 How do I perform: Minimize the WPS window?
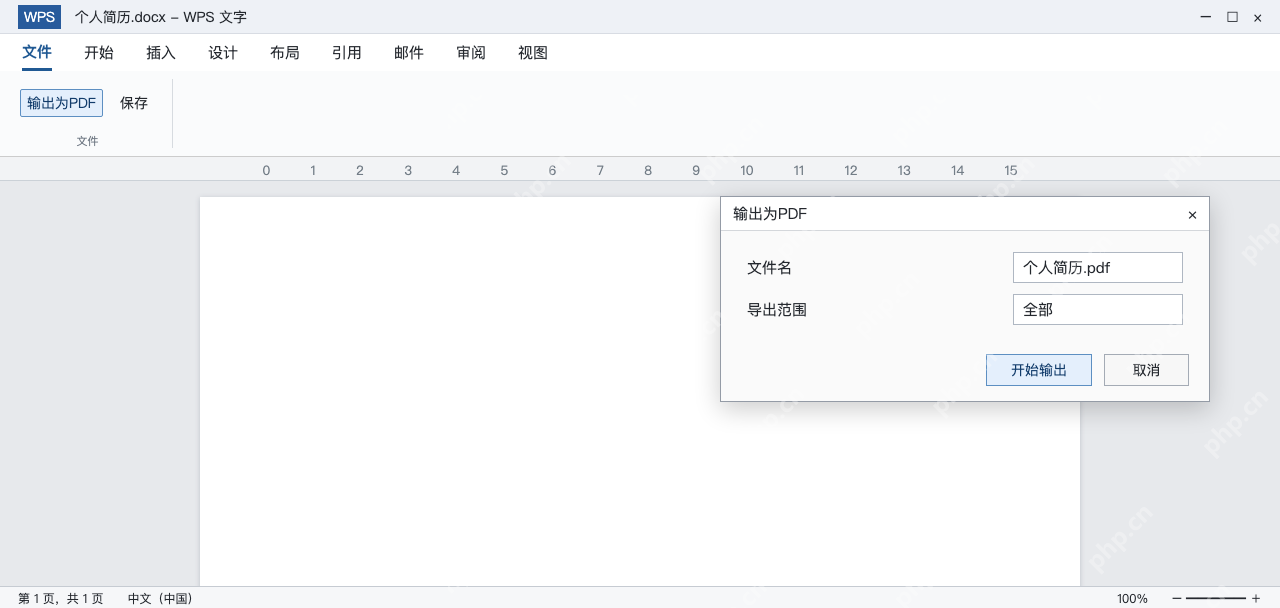(x=1206, y=17)
